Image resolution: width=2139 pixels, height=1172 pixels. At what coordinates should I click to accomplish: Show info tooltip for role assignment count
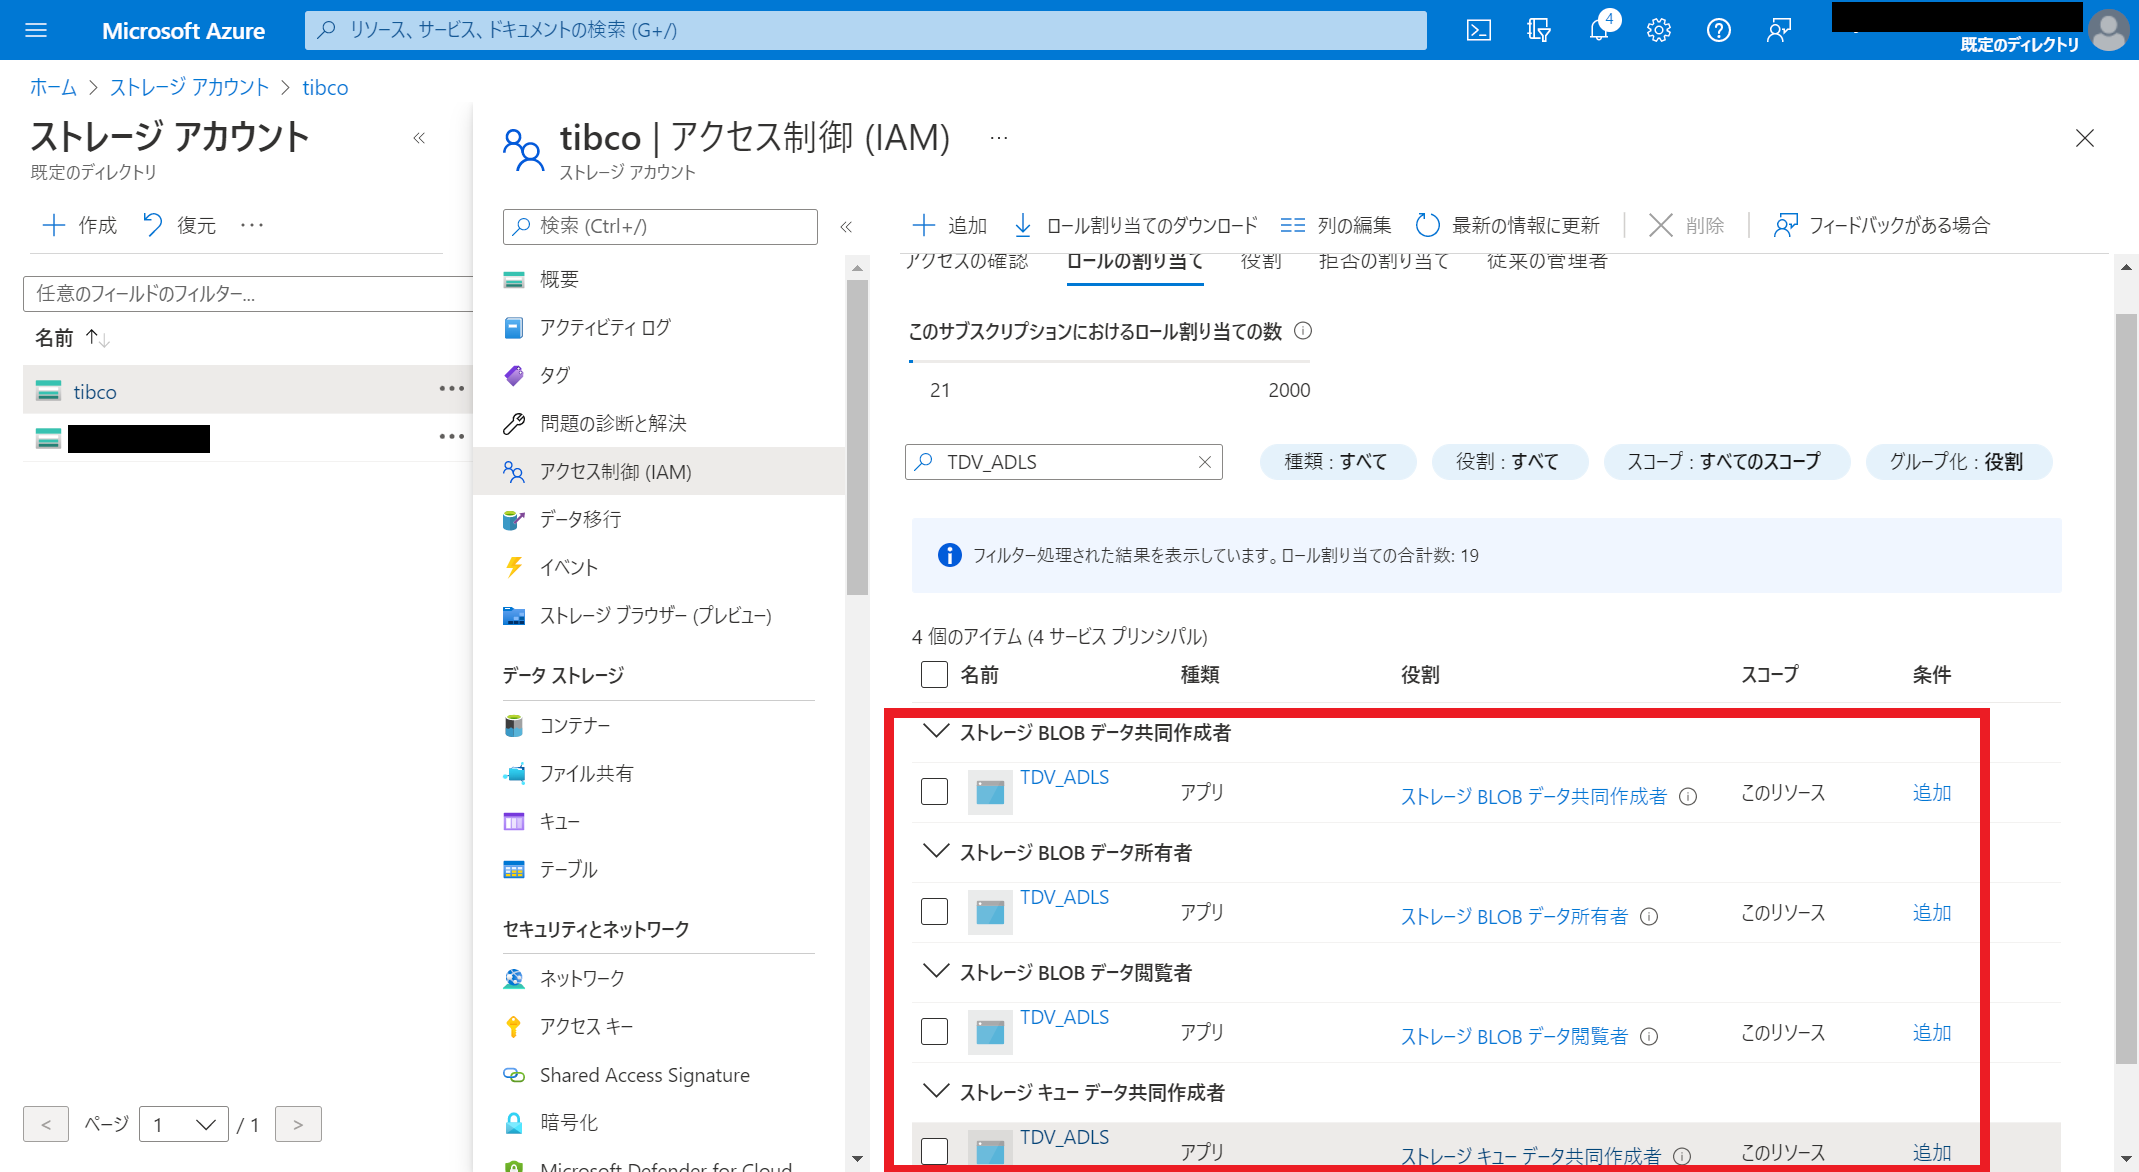coord(1303,331)
